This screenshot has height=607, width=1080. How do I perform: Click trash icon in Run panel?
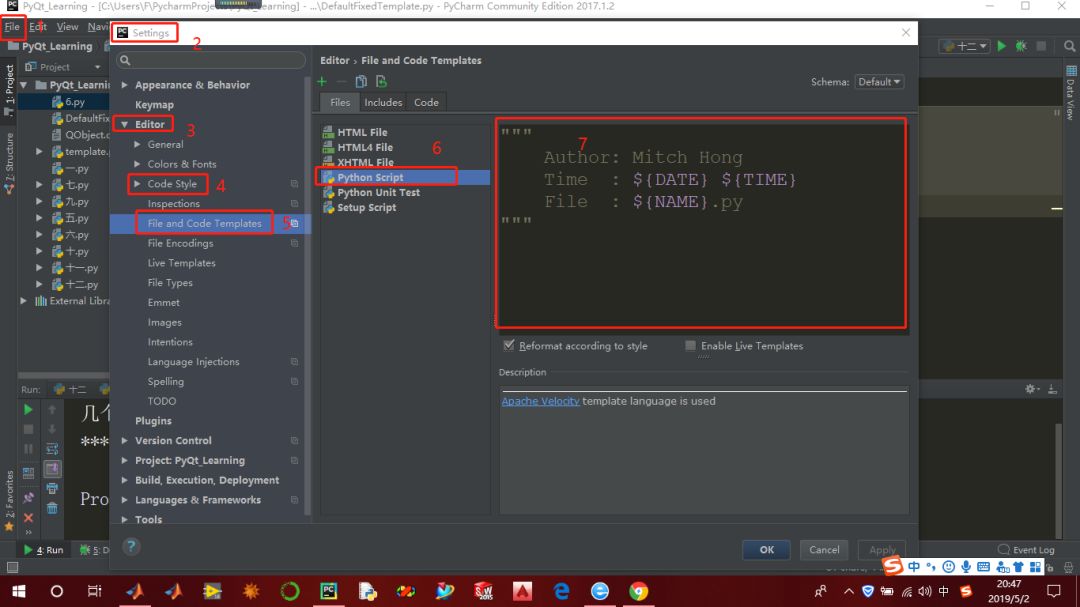52,508
